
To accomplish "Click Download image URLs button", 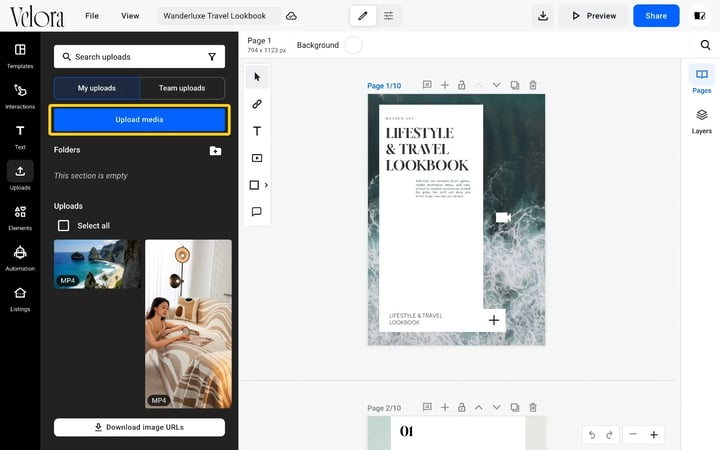I will click(139, 428).
